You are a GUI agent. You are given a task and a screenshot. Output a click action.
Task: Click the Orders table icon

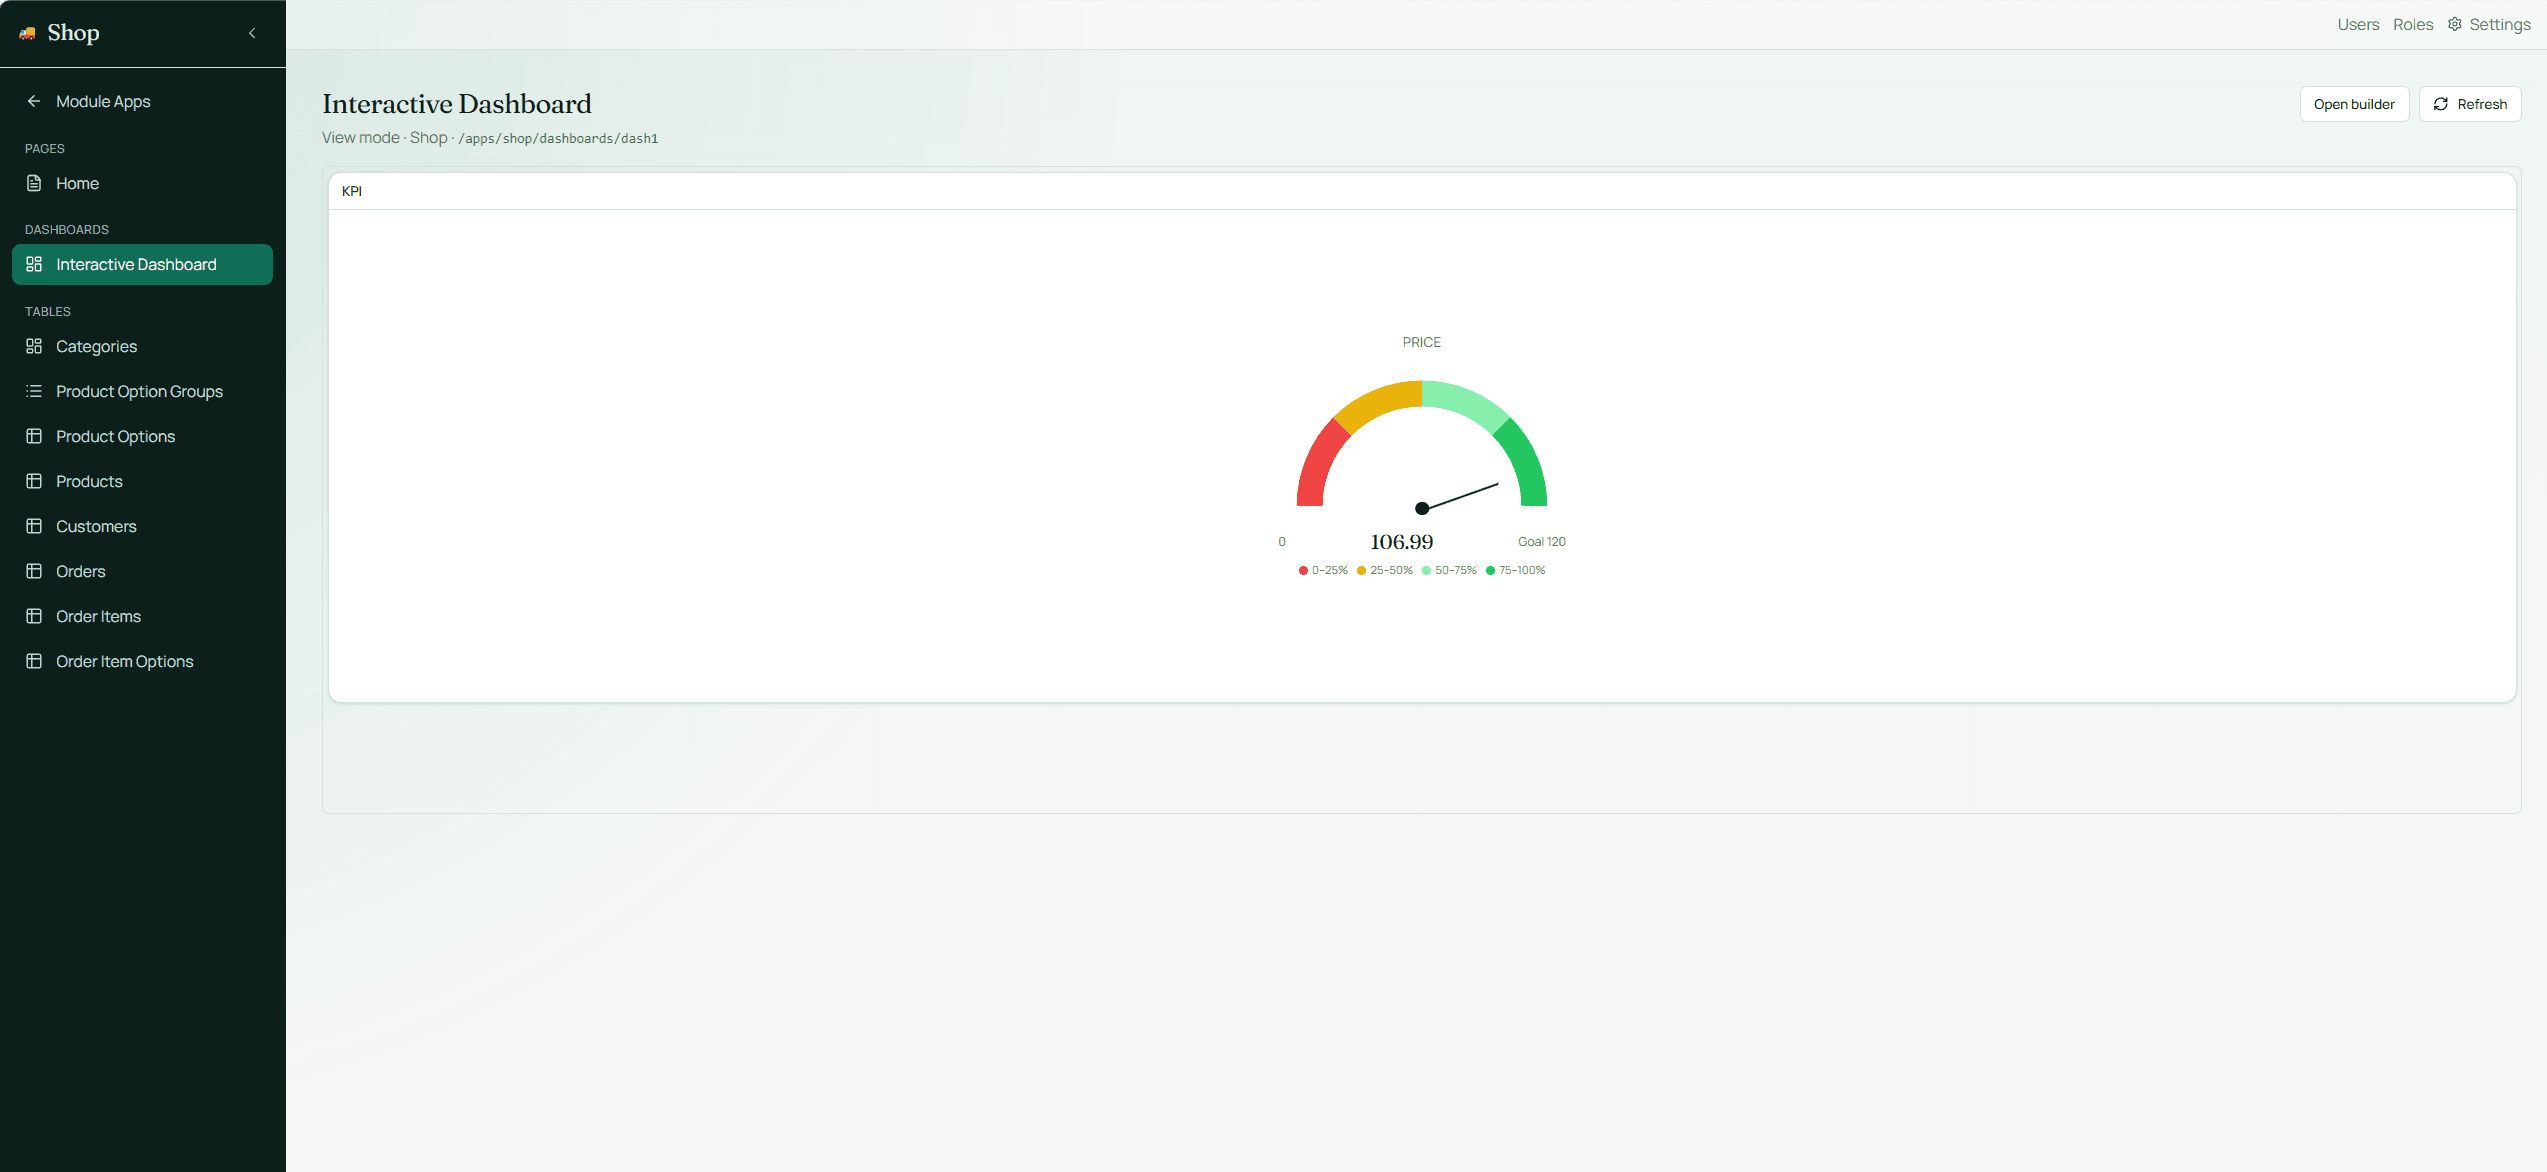coord(34,571)
